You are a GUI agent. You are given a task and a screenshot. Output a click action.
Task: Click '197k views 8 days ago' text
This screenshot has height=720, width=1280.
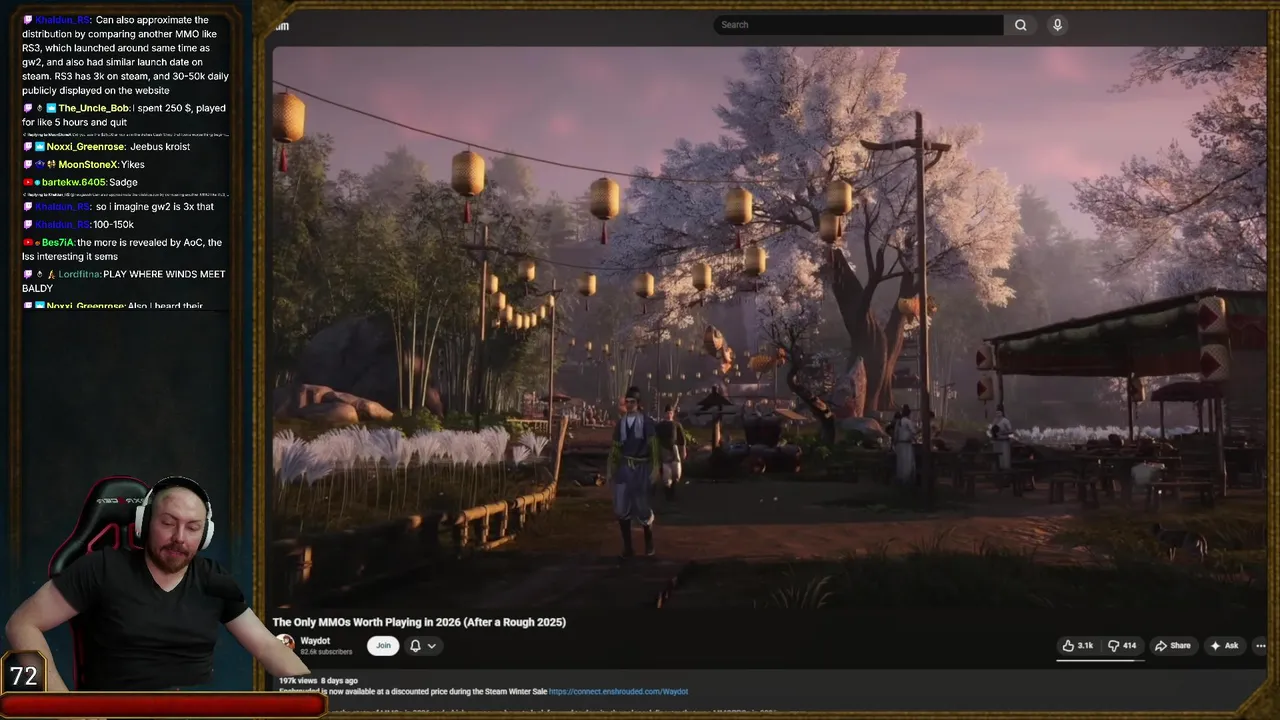coord(318,680)
